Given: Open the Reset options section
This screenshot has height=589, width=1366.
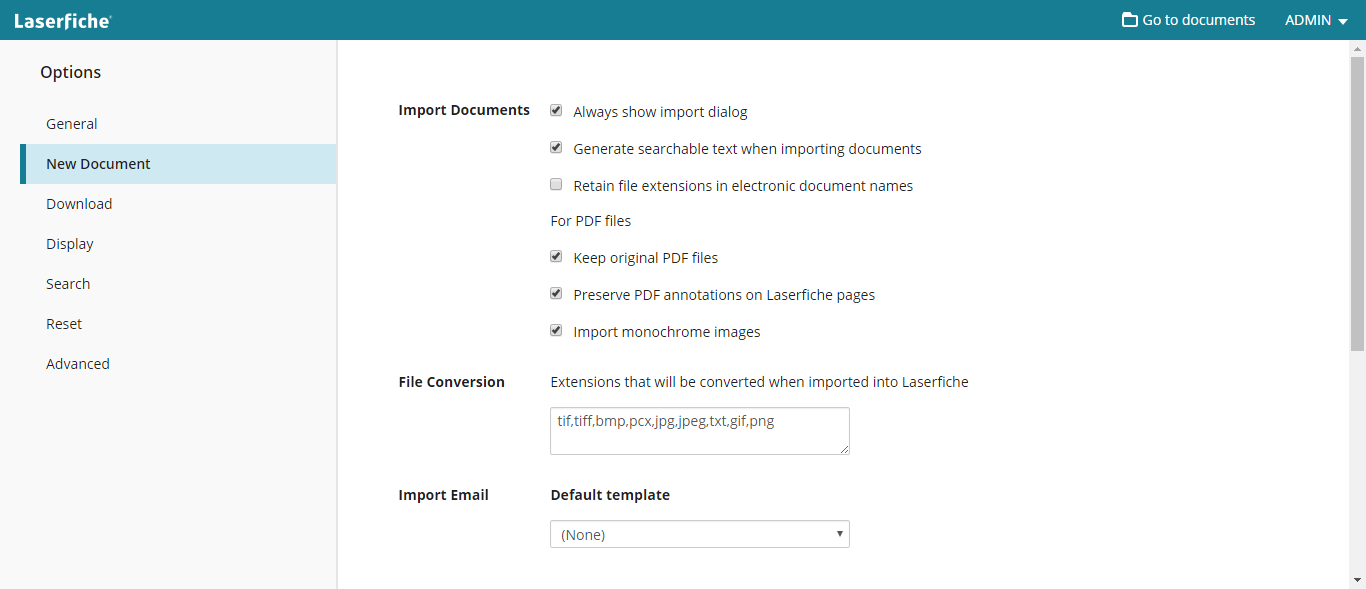Looking at the screenshot, I should click(64, 324).
